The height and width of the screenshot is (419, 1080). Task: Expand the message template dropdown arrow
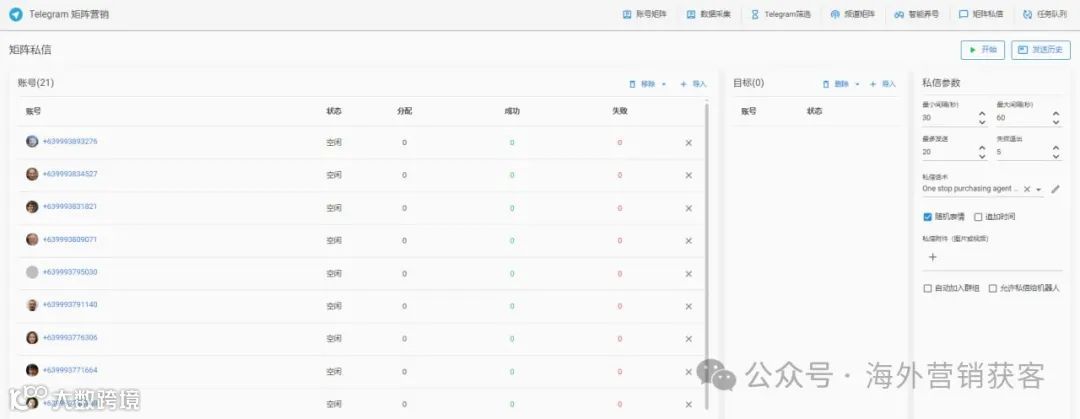click(x=1039, y=189)
